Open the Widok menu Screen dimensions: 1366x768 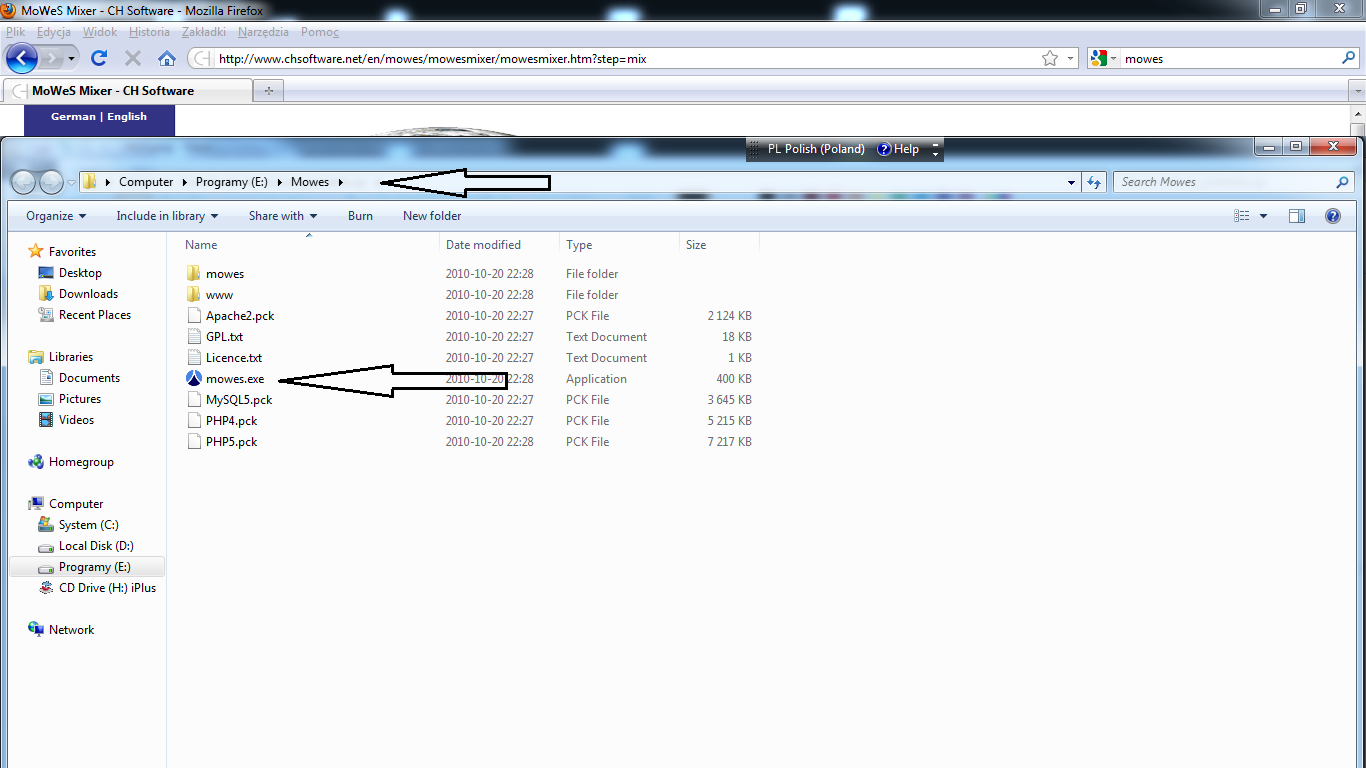coord(100,32)
